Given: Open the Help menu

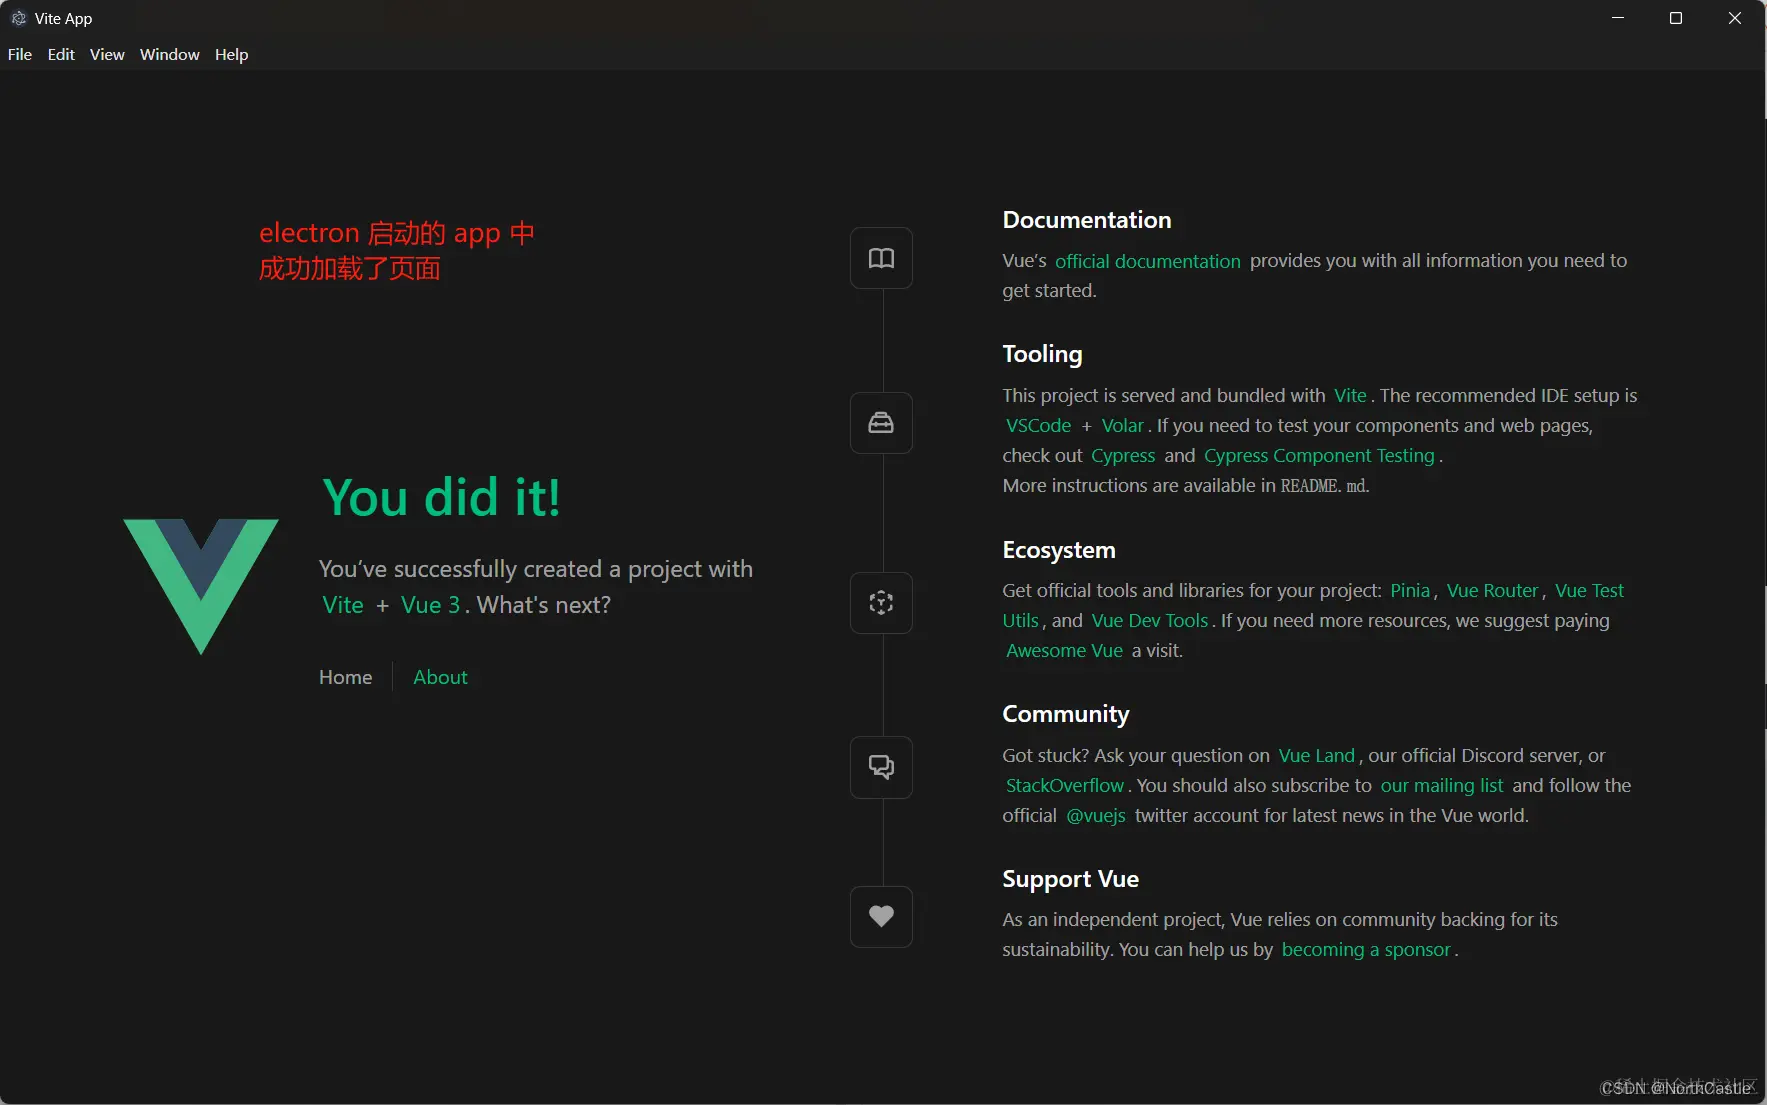Looking at the screenshot, I should (231, 54).
